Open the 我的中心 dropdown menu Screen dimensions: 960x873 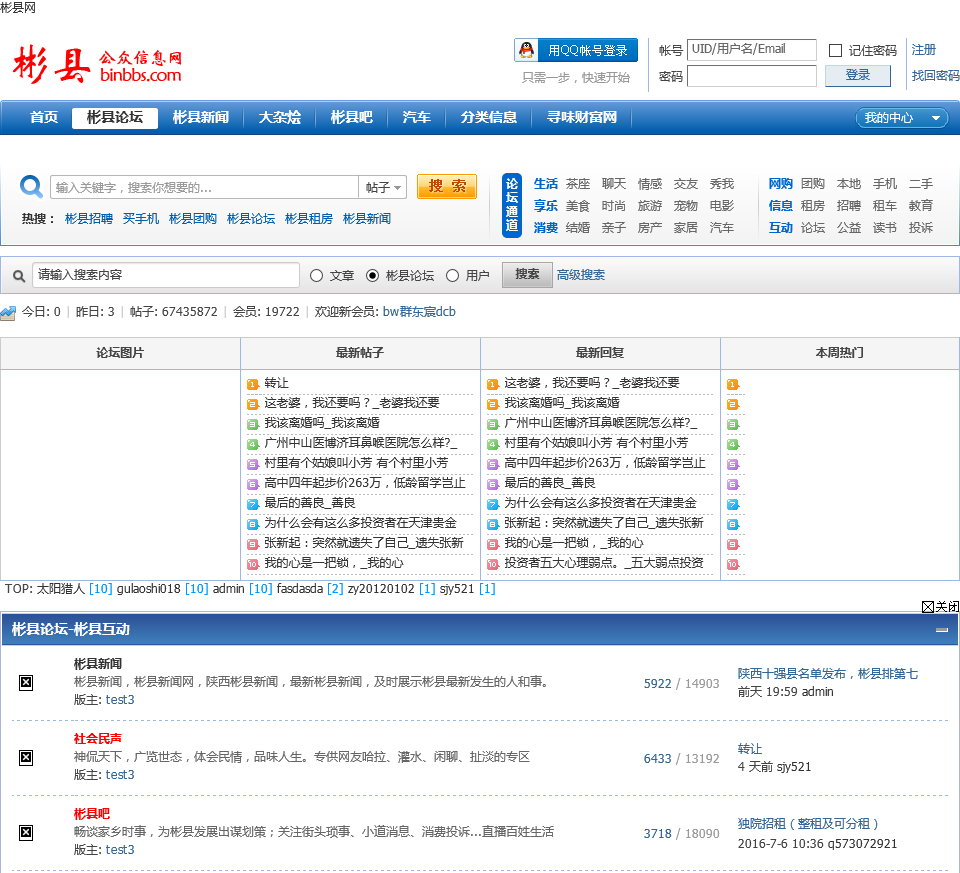901,118
